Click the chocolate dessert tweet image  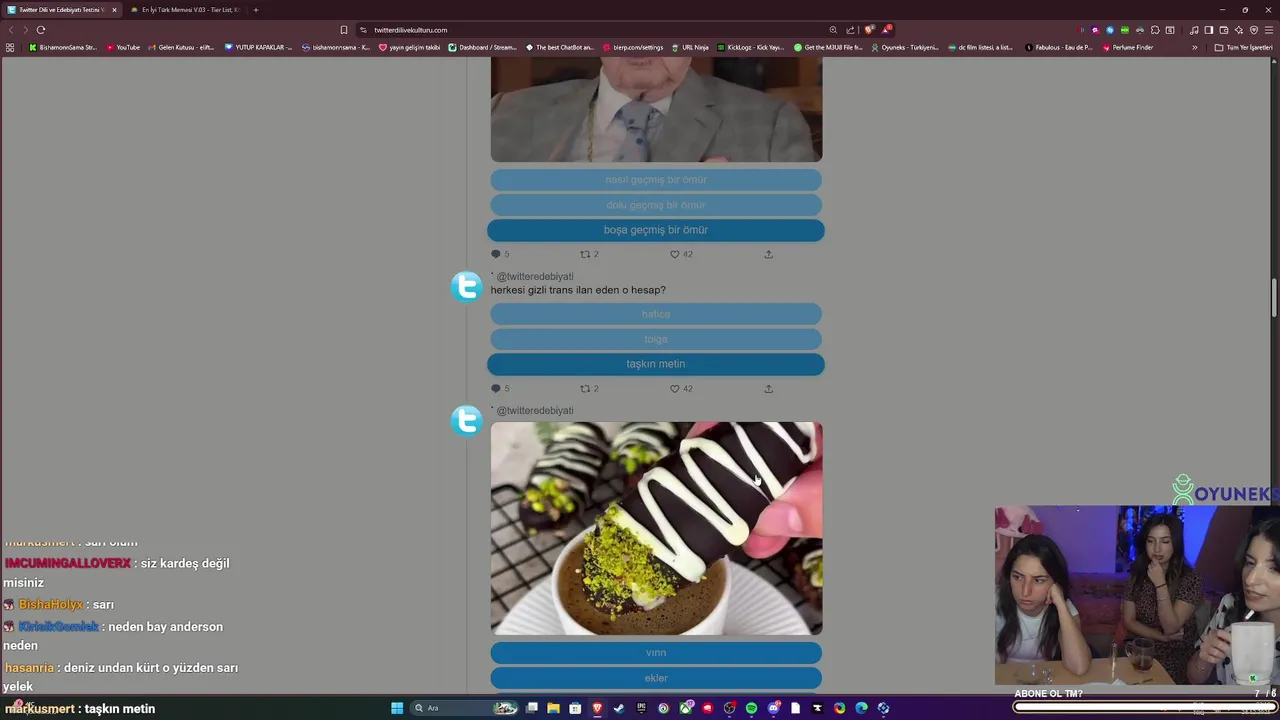[x=656, y=528]
